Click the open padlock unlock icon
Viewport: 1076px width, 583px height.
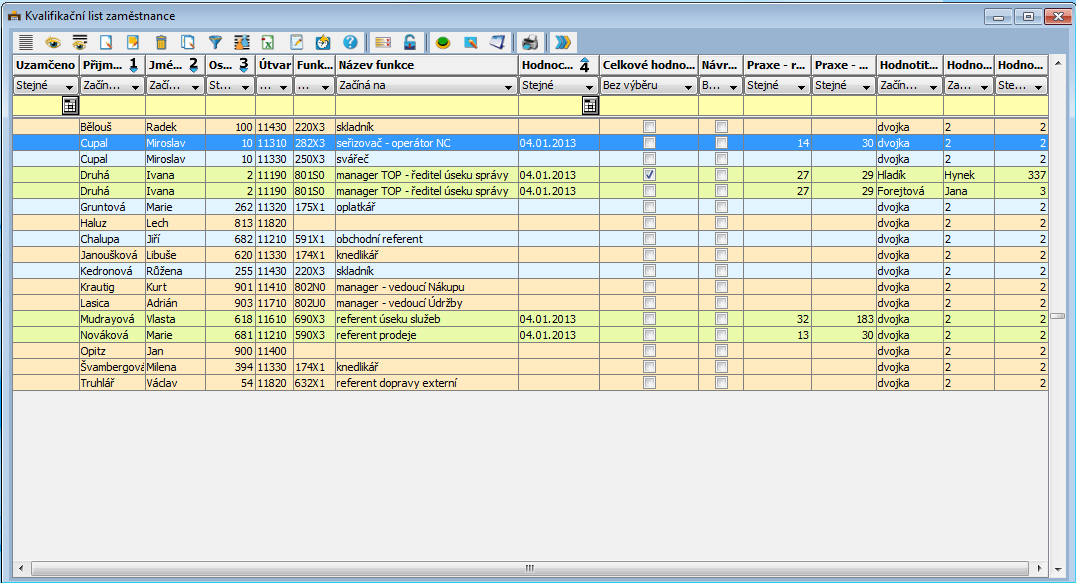pyautogui.click(x=410, y=42)
